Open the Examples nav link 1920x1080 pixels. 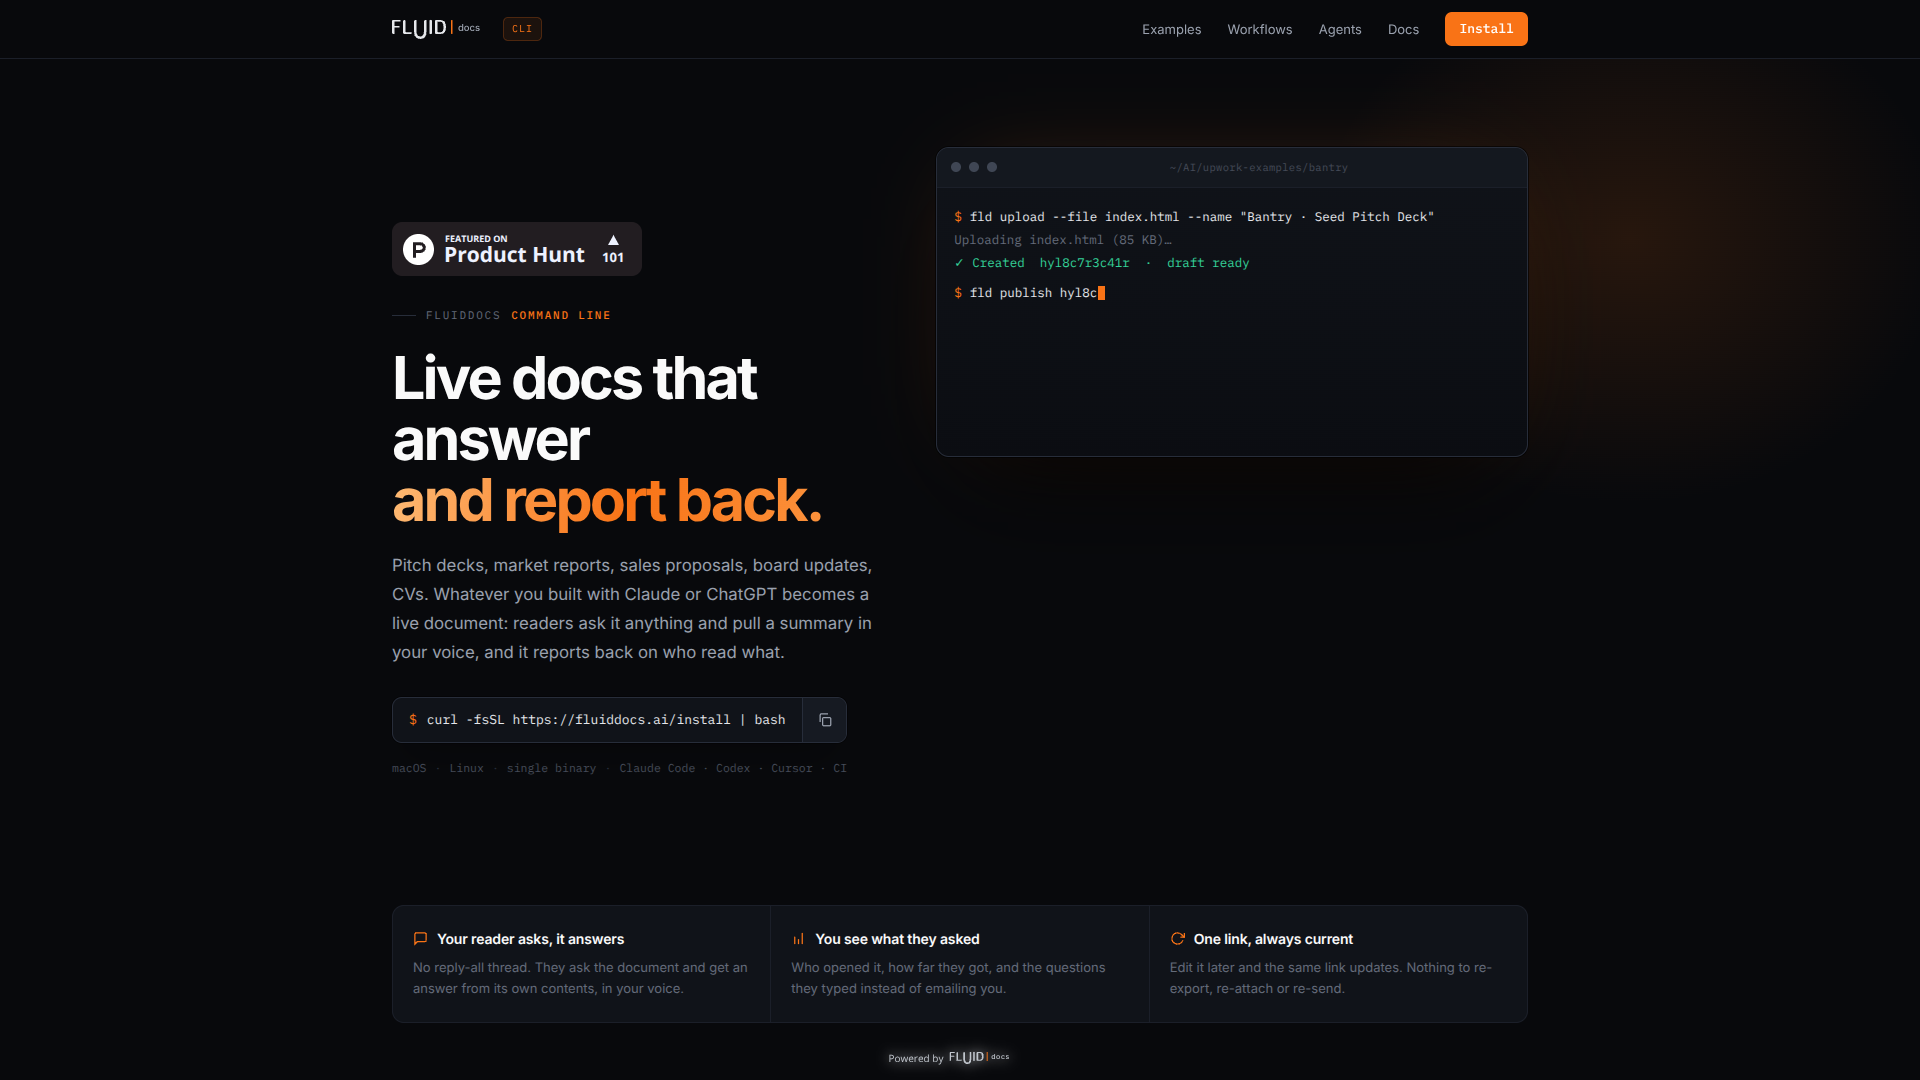pos(1172,29)
